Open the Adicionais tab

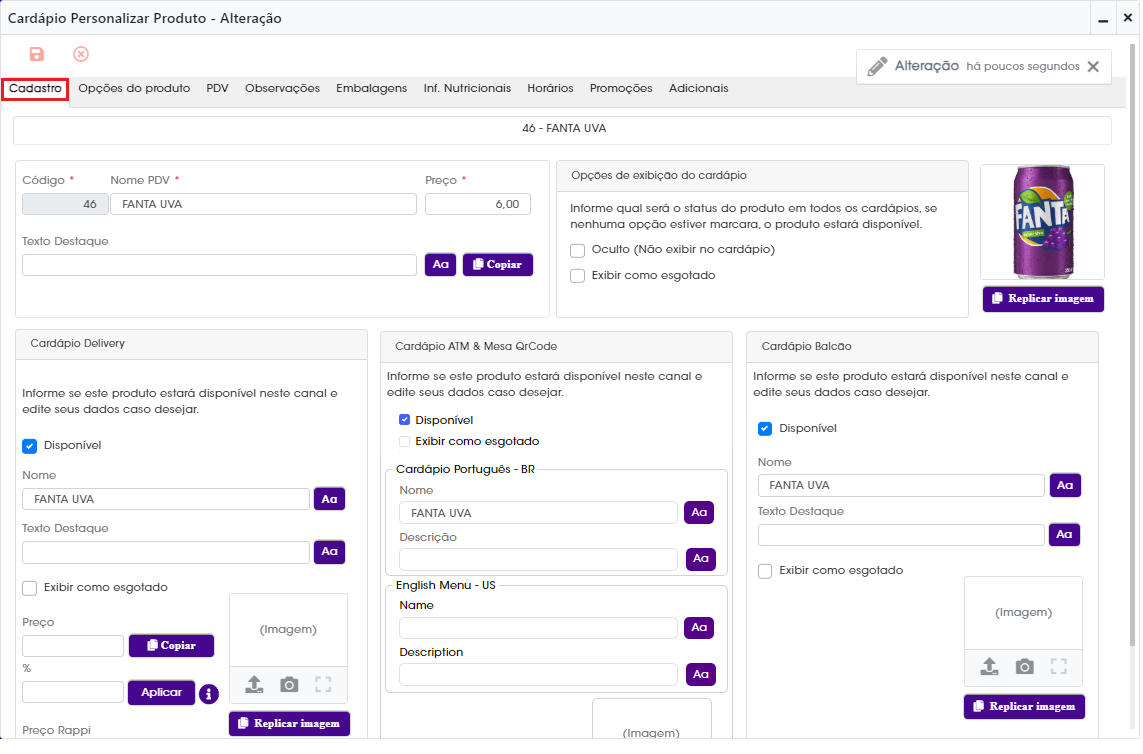coord(698,89)
